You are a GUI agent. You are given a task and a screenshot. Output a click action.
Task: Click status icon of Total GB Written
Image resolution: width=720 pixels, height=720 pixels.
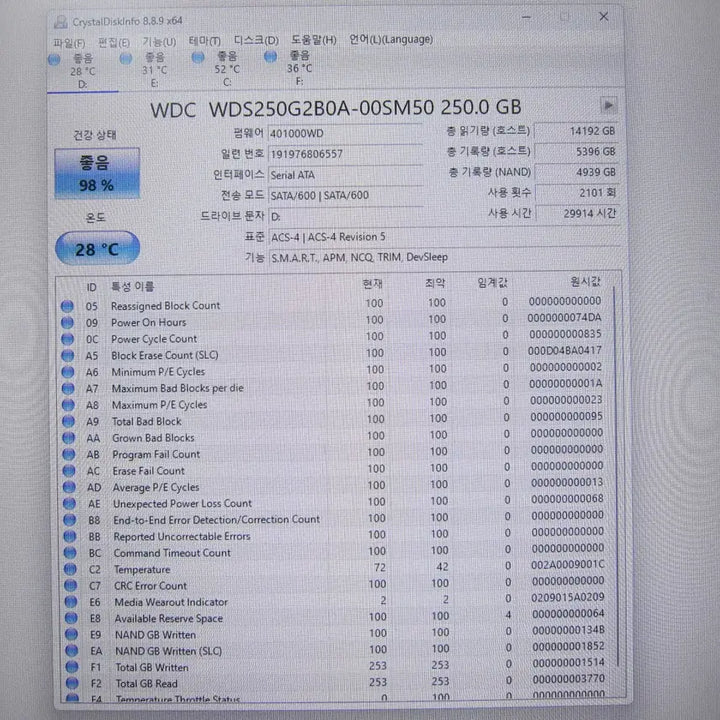[x=72, y=668]
